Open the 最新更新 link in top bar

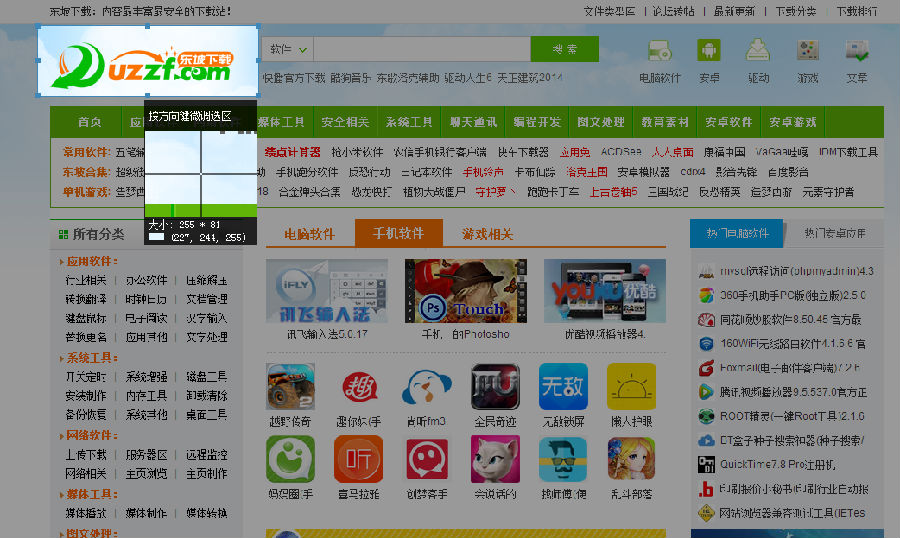[734, 11]
